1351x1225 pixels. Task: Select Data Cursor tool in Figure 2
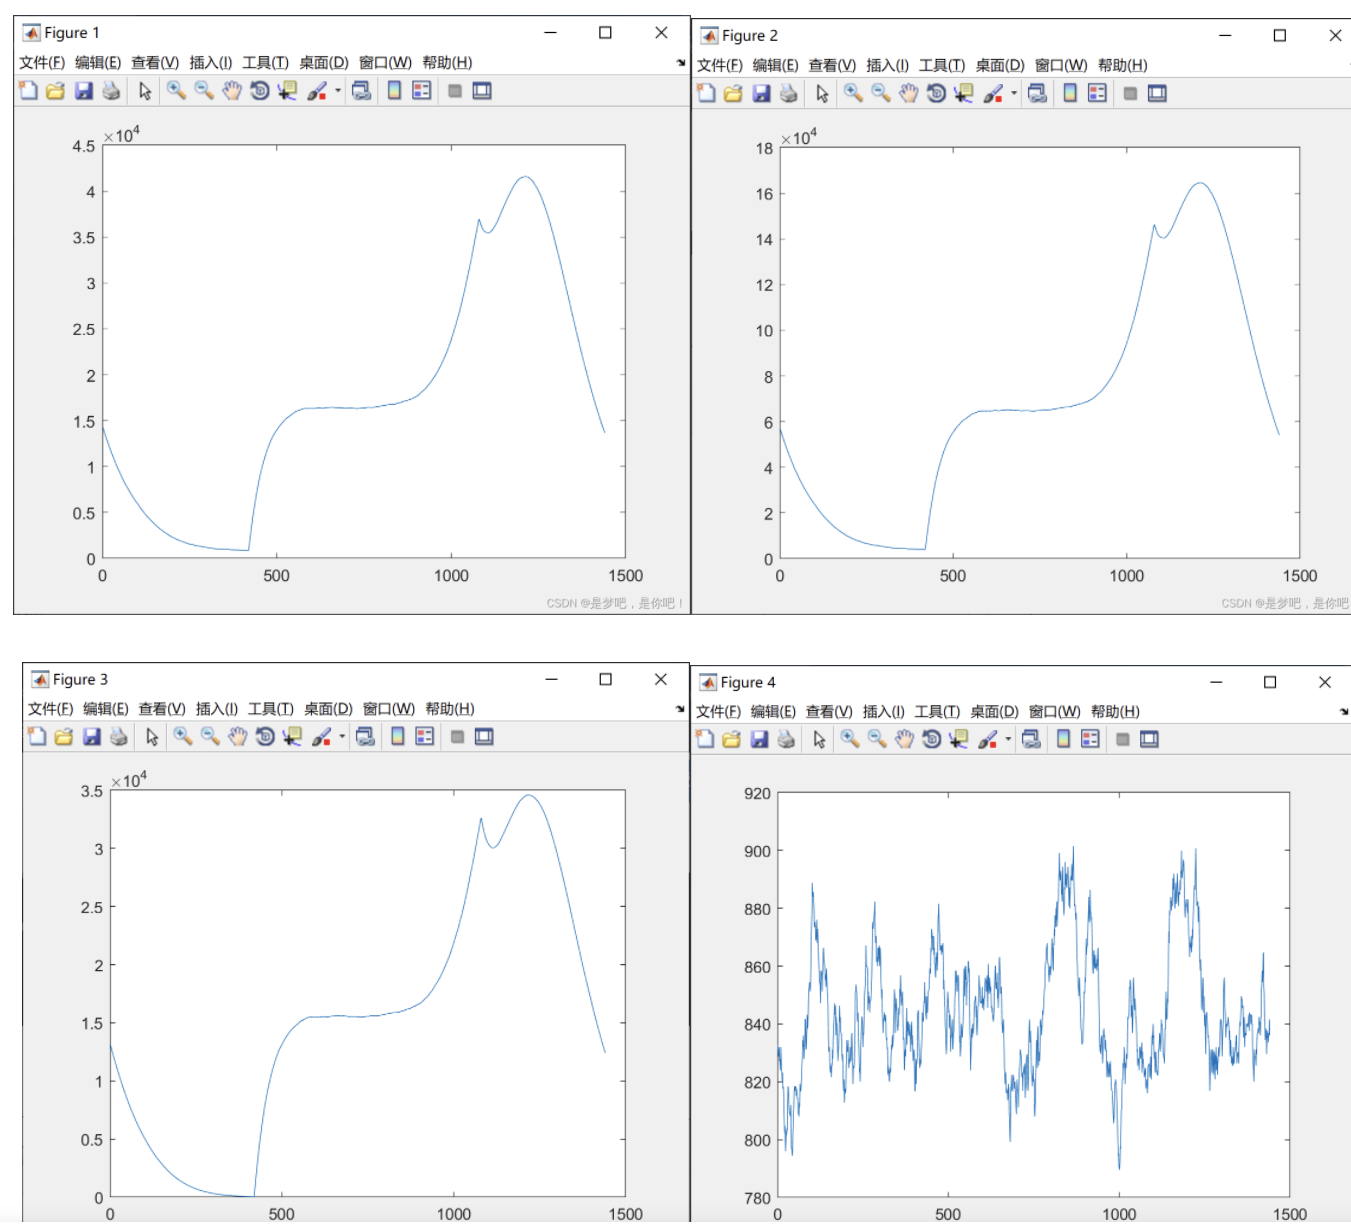(x=964, y=94)
